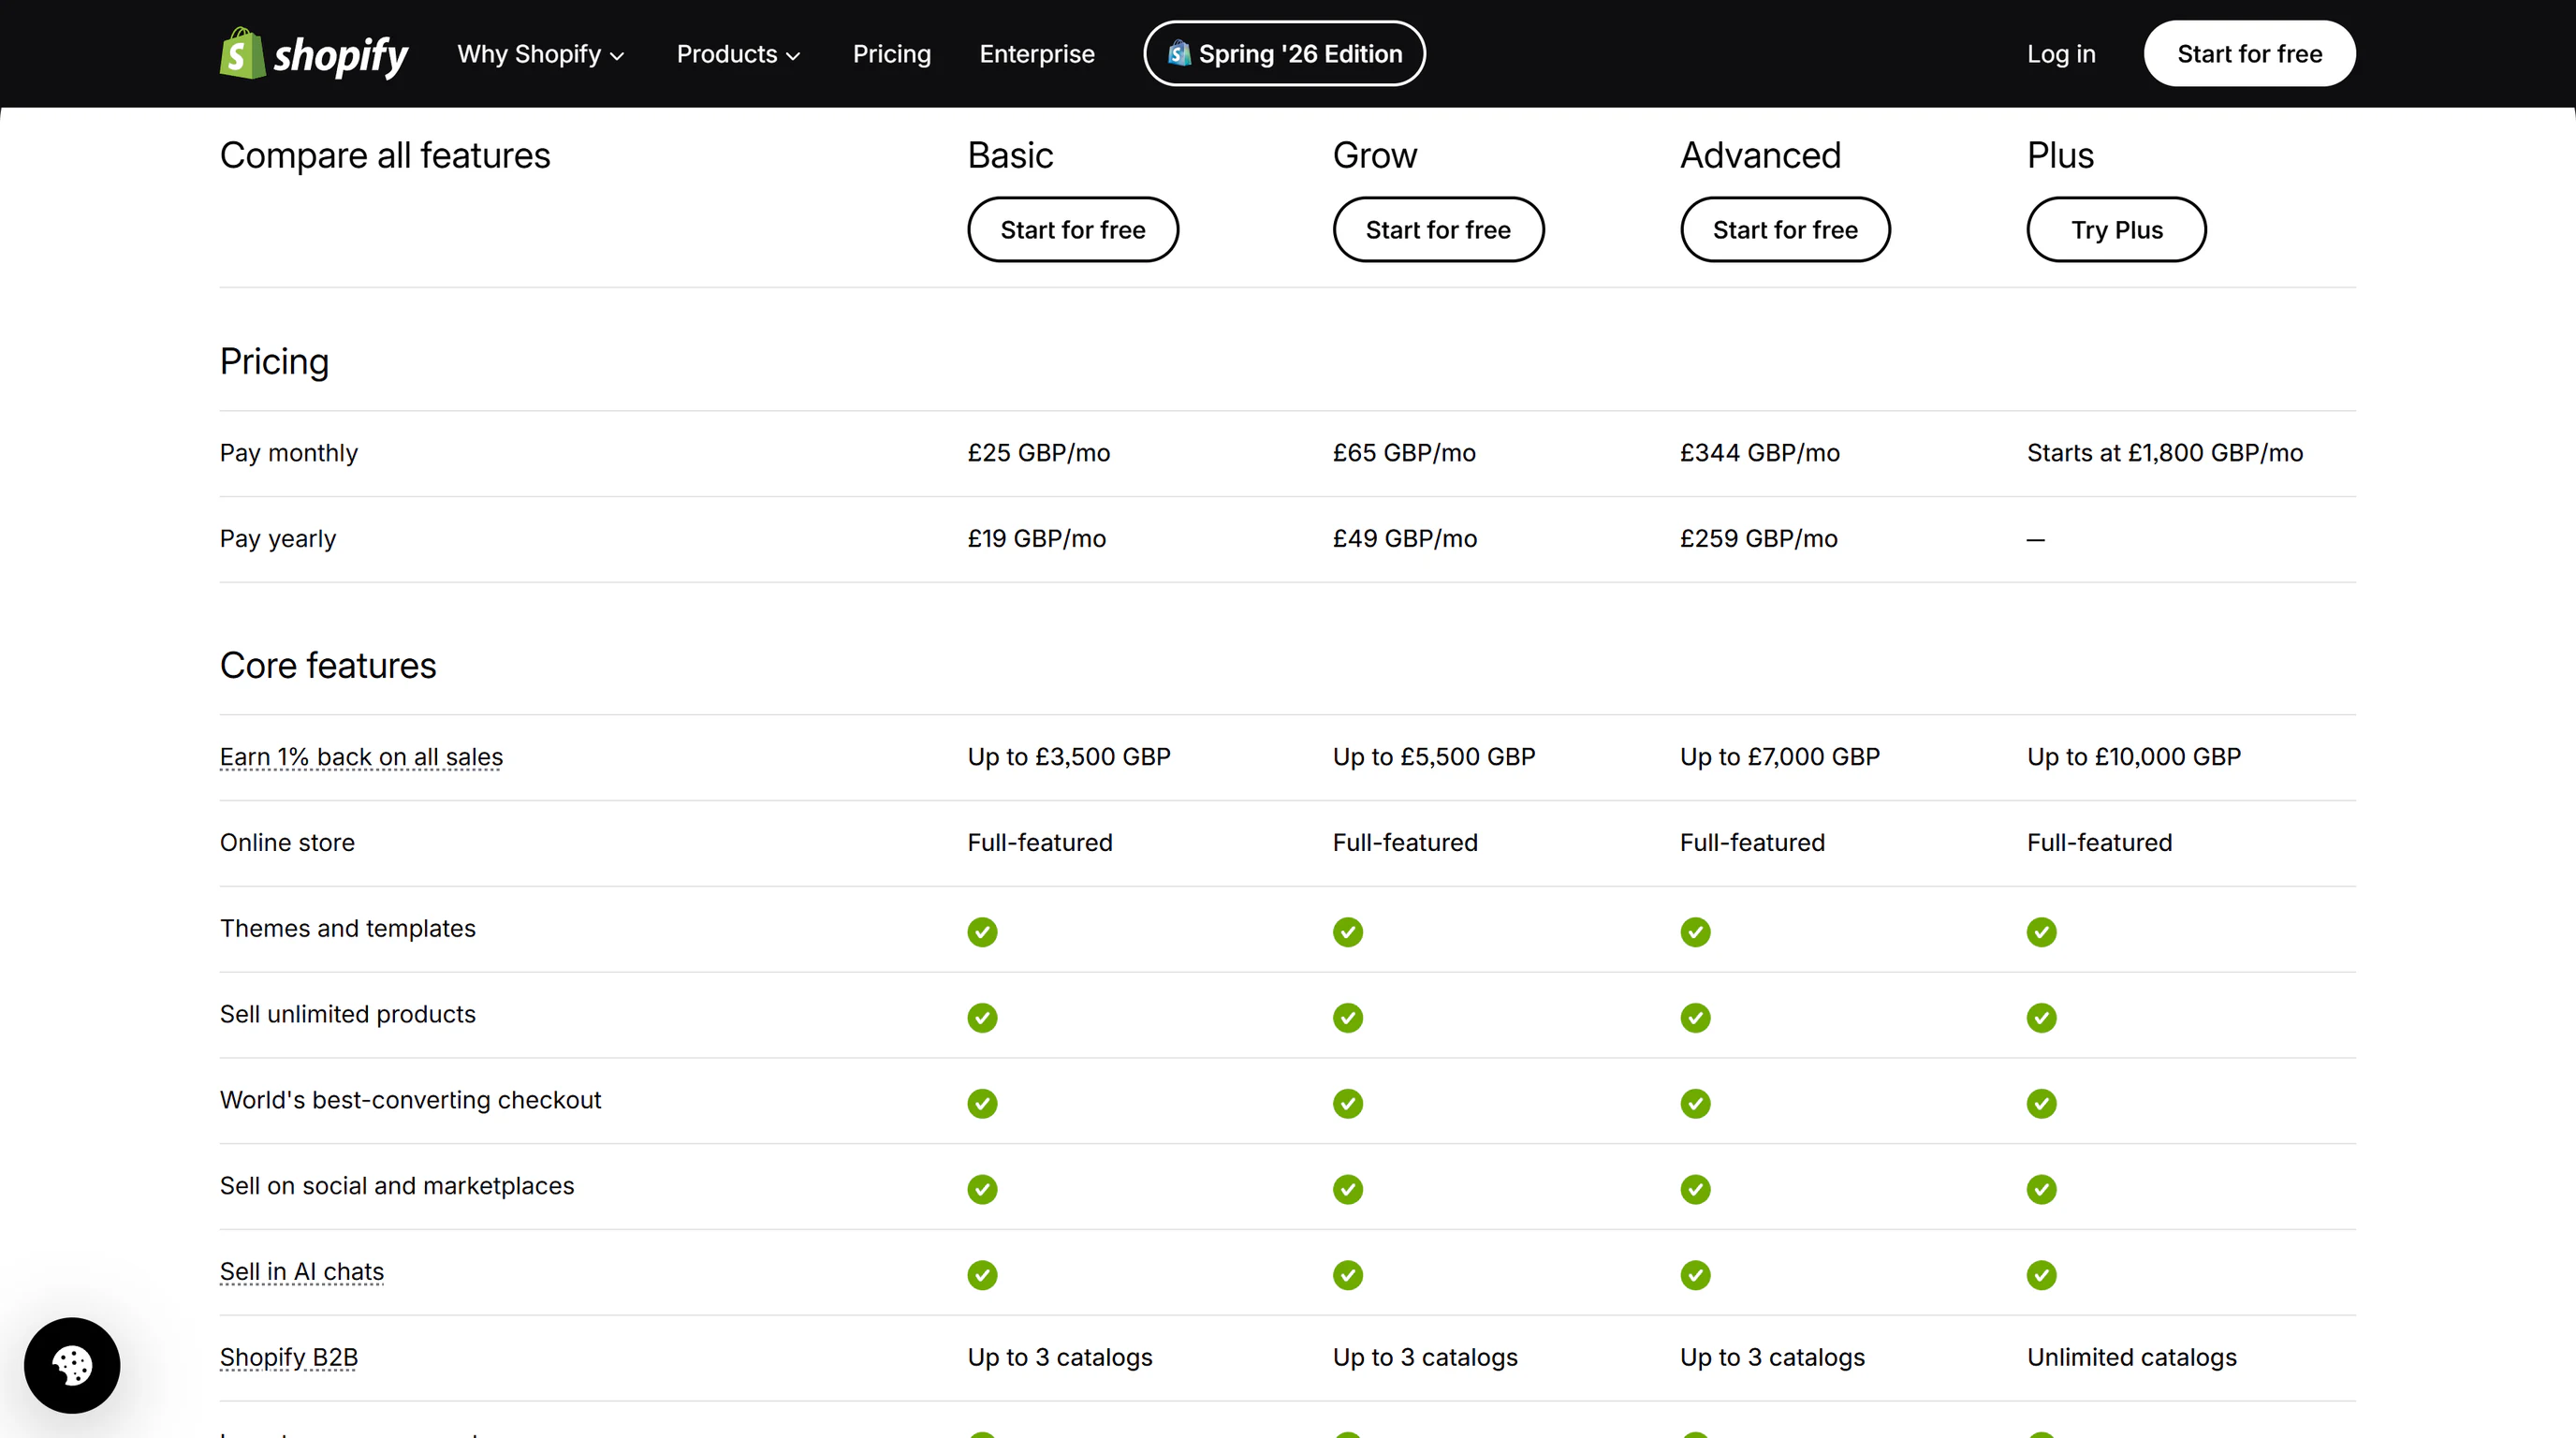Click £259 GBP/mo Advanced yearly price
The height and width of the screenshot is (1438, 2576).
pos(1759,539)
